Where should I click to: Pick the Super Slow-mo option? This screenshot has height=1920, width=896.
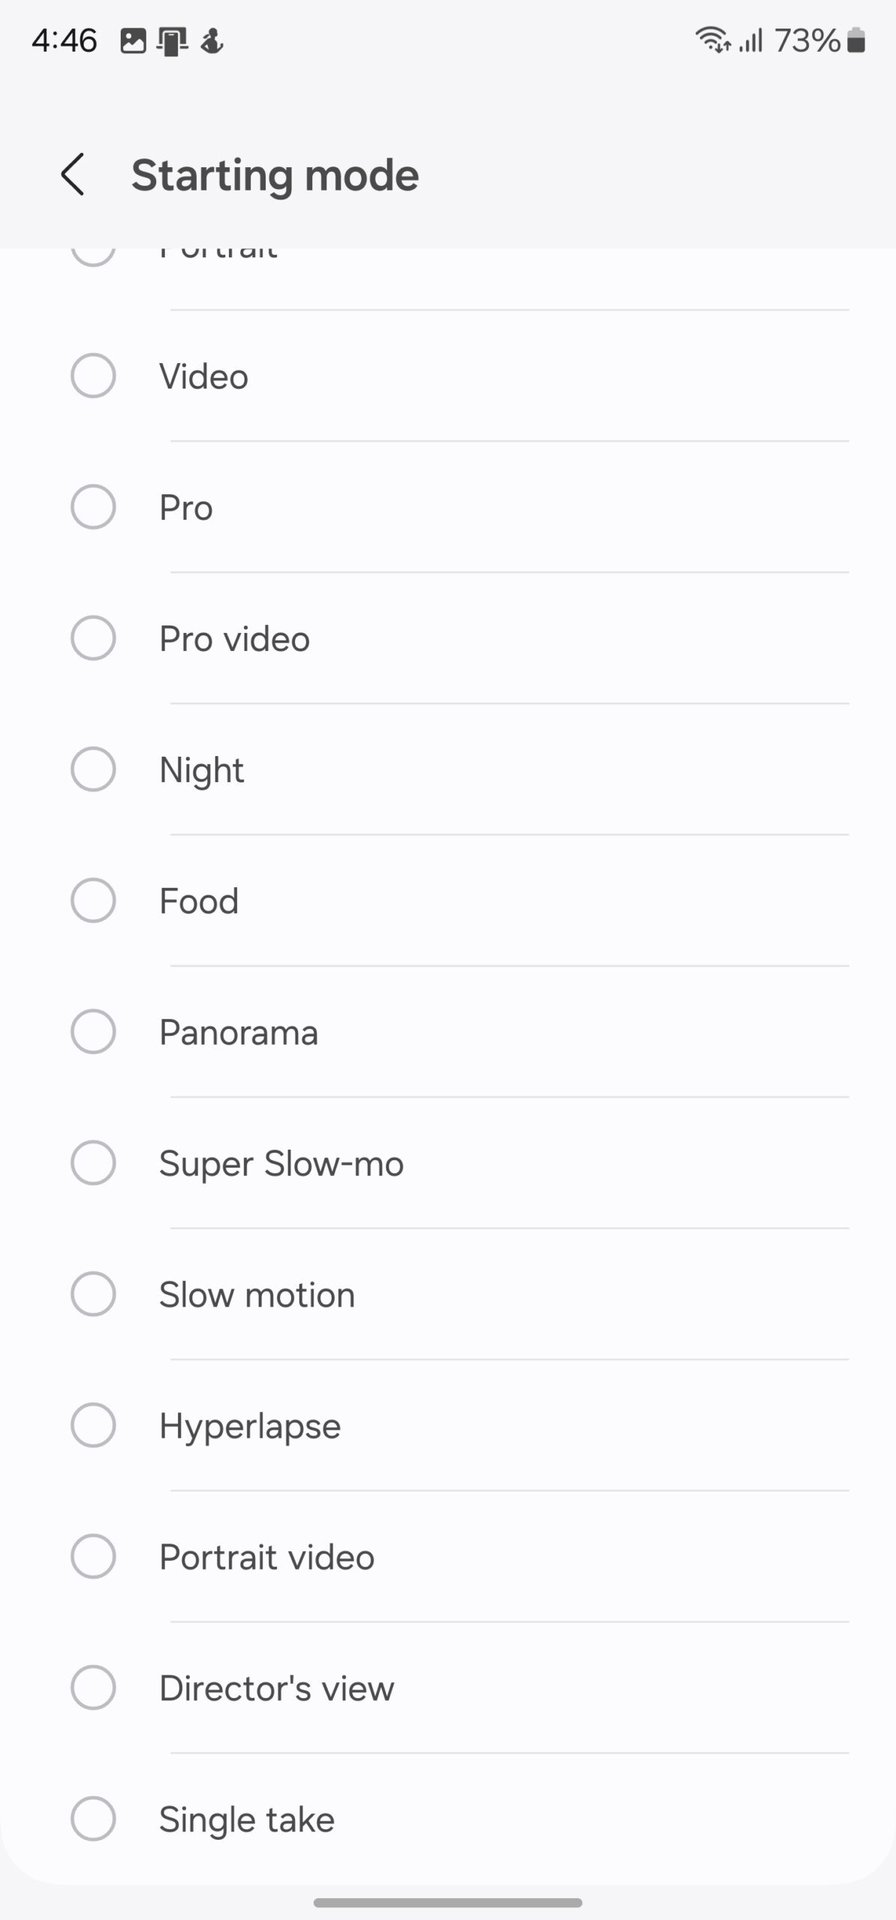pos(93,1163)
